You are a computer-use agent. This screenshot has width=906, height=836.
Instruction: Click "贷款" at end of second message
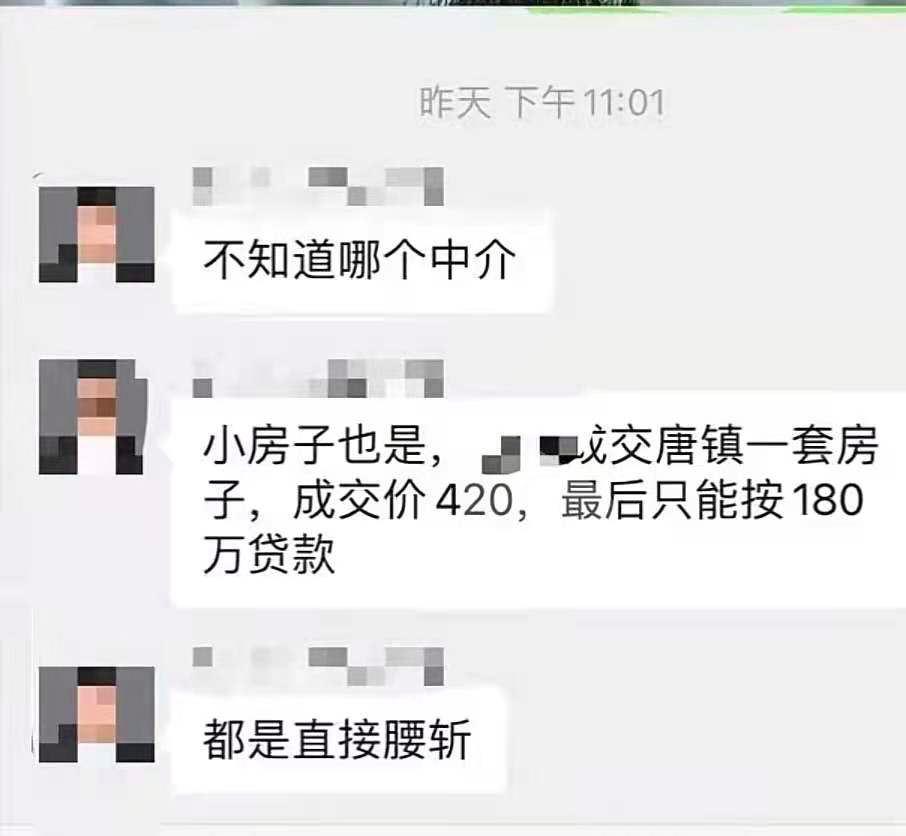[292, 555]
